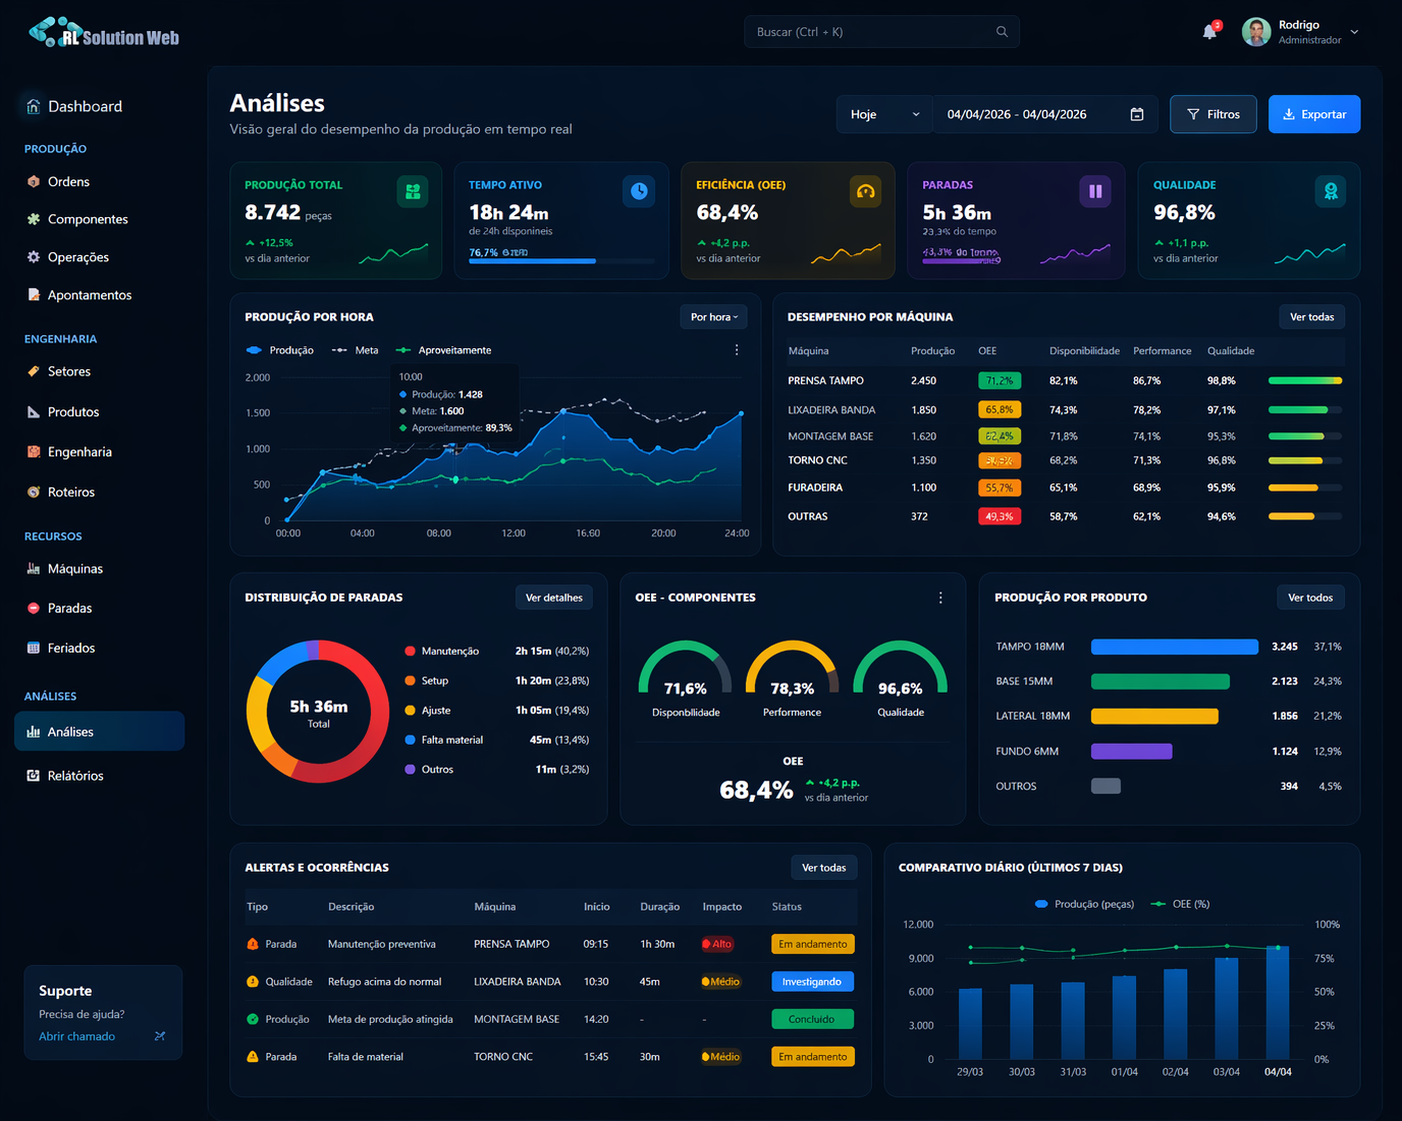
Task: Open the Hoje period dropdown
Action: pyautogui.click(x=884, y=114)
